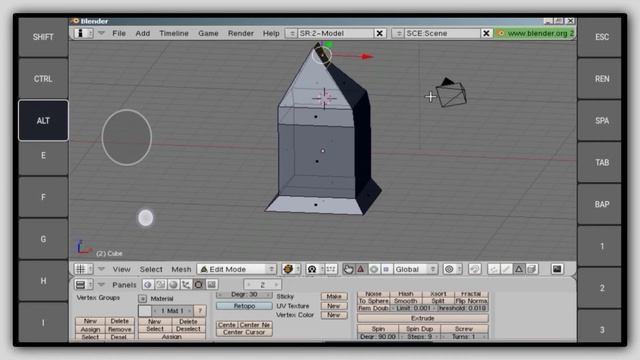Collapse the Panels header menus arrow
Image resolution: width=640 pixels, height=360 pixels.
[x=101, y=284]
